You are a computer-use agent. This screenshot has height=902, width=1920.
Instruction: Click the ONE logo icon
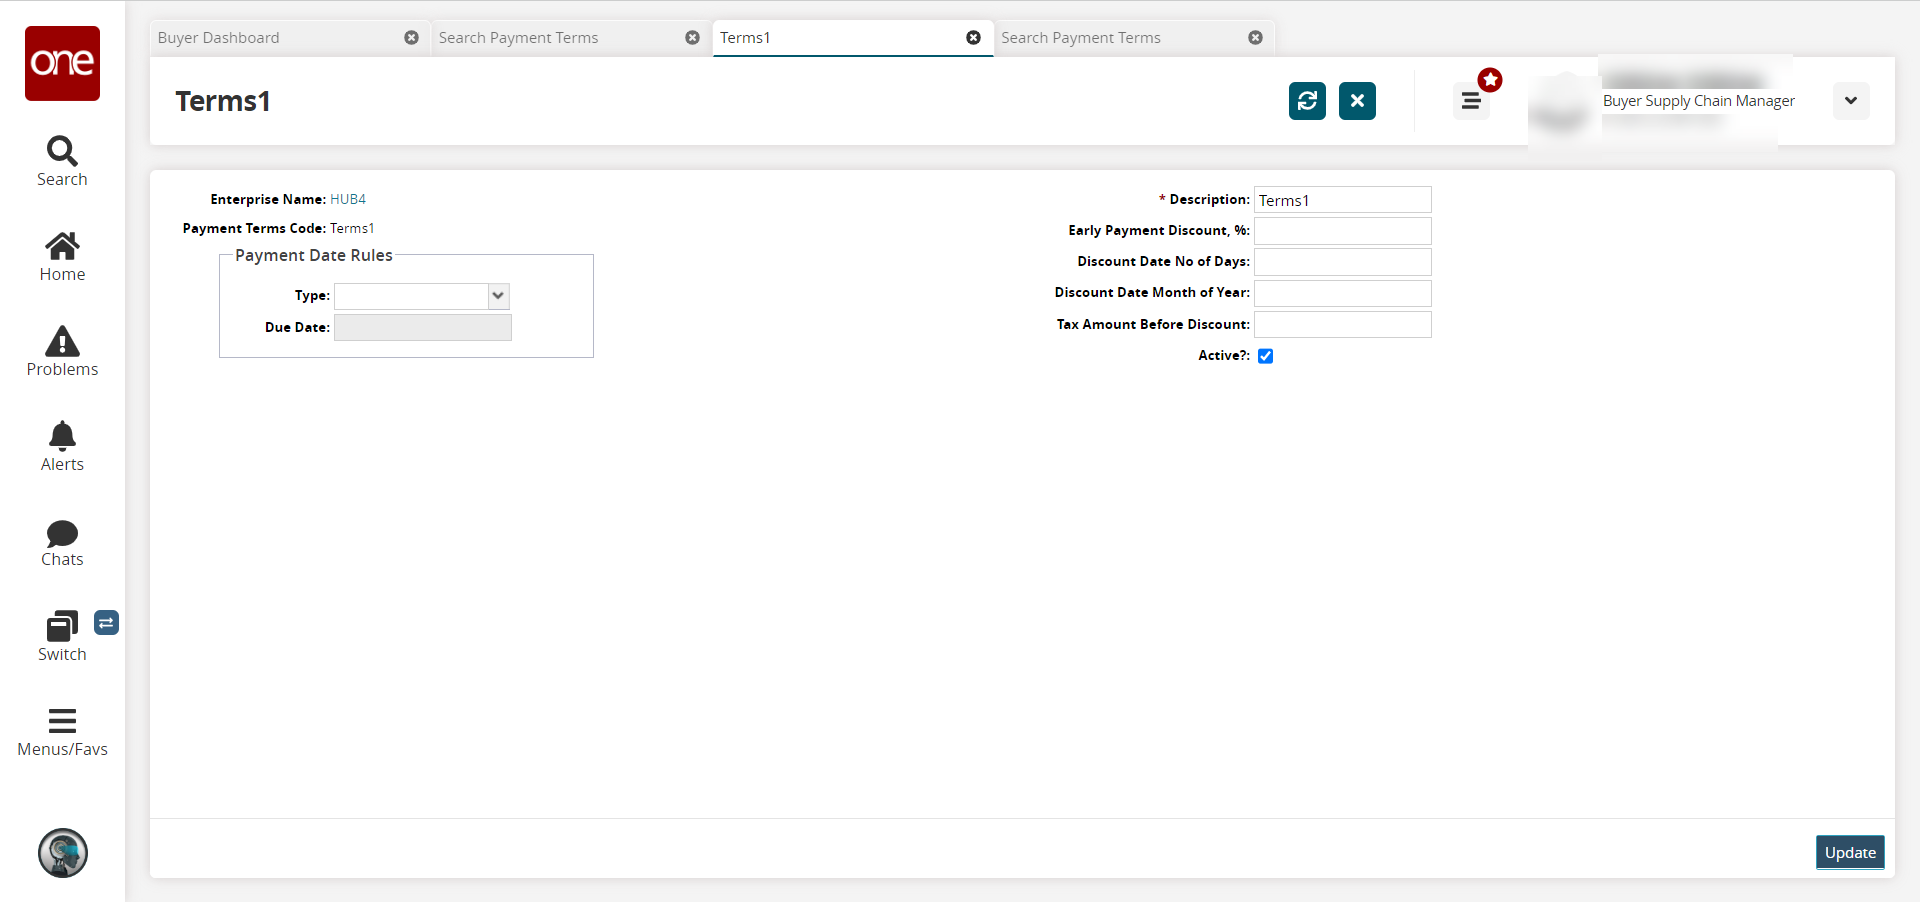[62, 63]
